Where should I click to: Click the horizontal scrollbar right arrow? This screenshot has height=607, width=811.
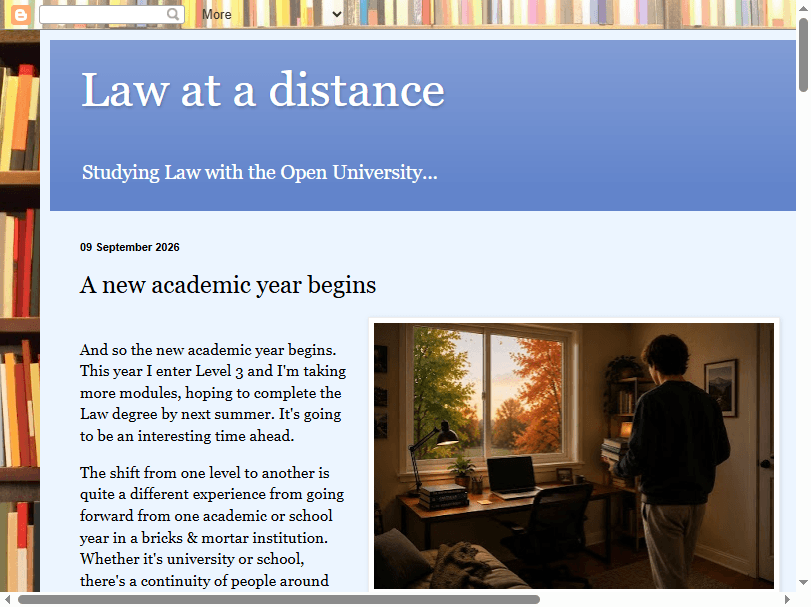click(x=787, y=599)
